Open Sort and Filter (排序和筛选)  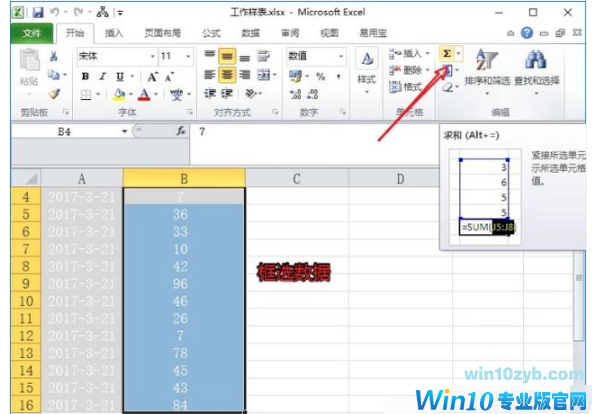[487, 71]
